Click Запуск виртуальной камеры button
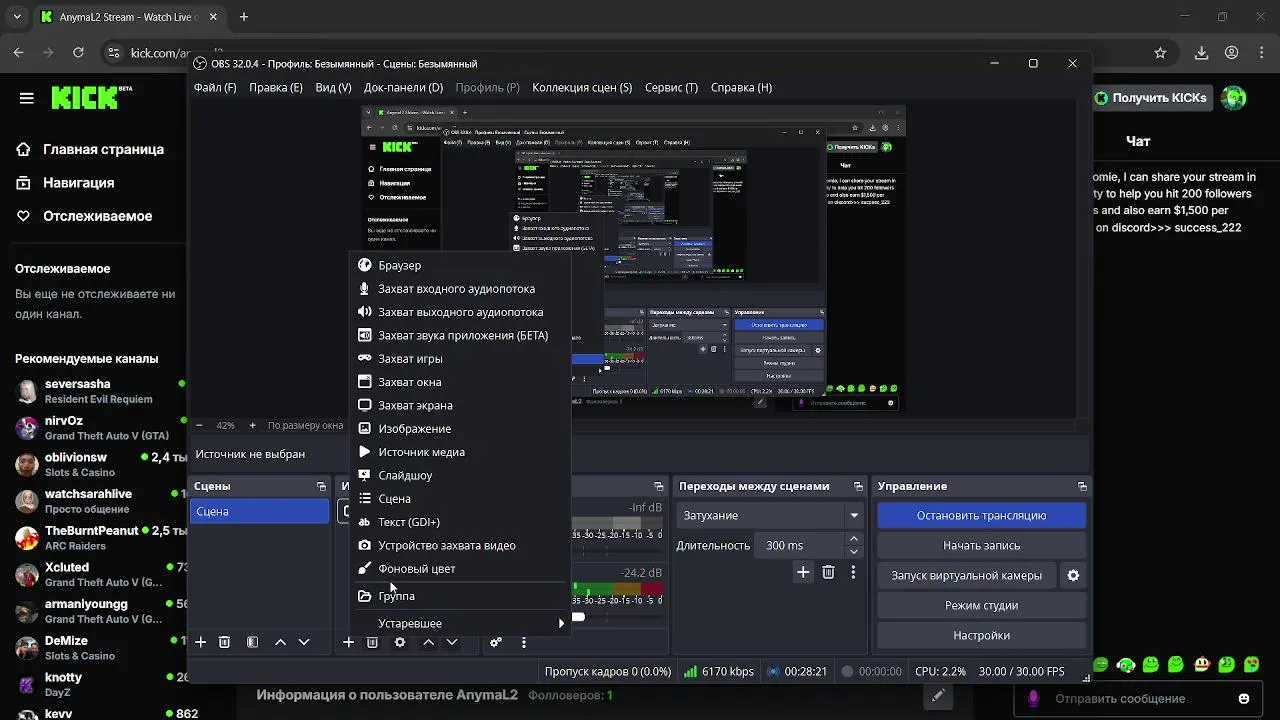 click(x=967, y=576)
